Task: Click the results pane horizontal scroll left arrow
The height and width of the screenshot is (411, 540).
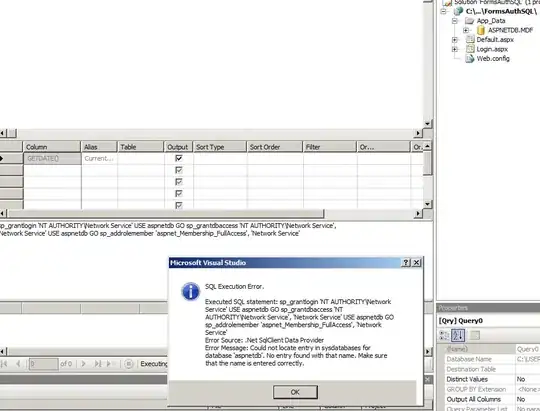Action: tap(3, 352)
